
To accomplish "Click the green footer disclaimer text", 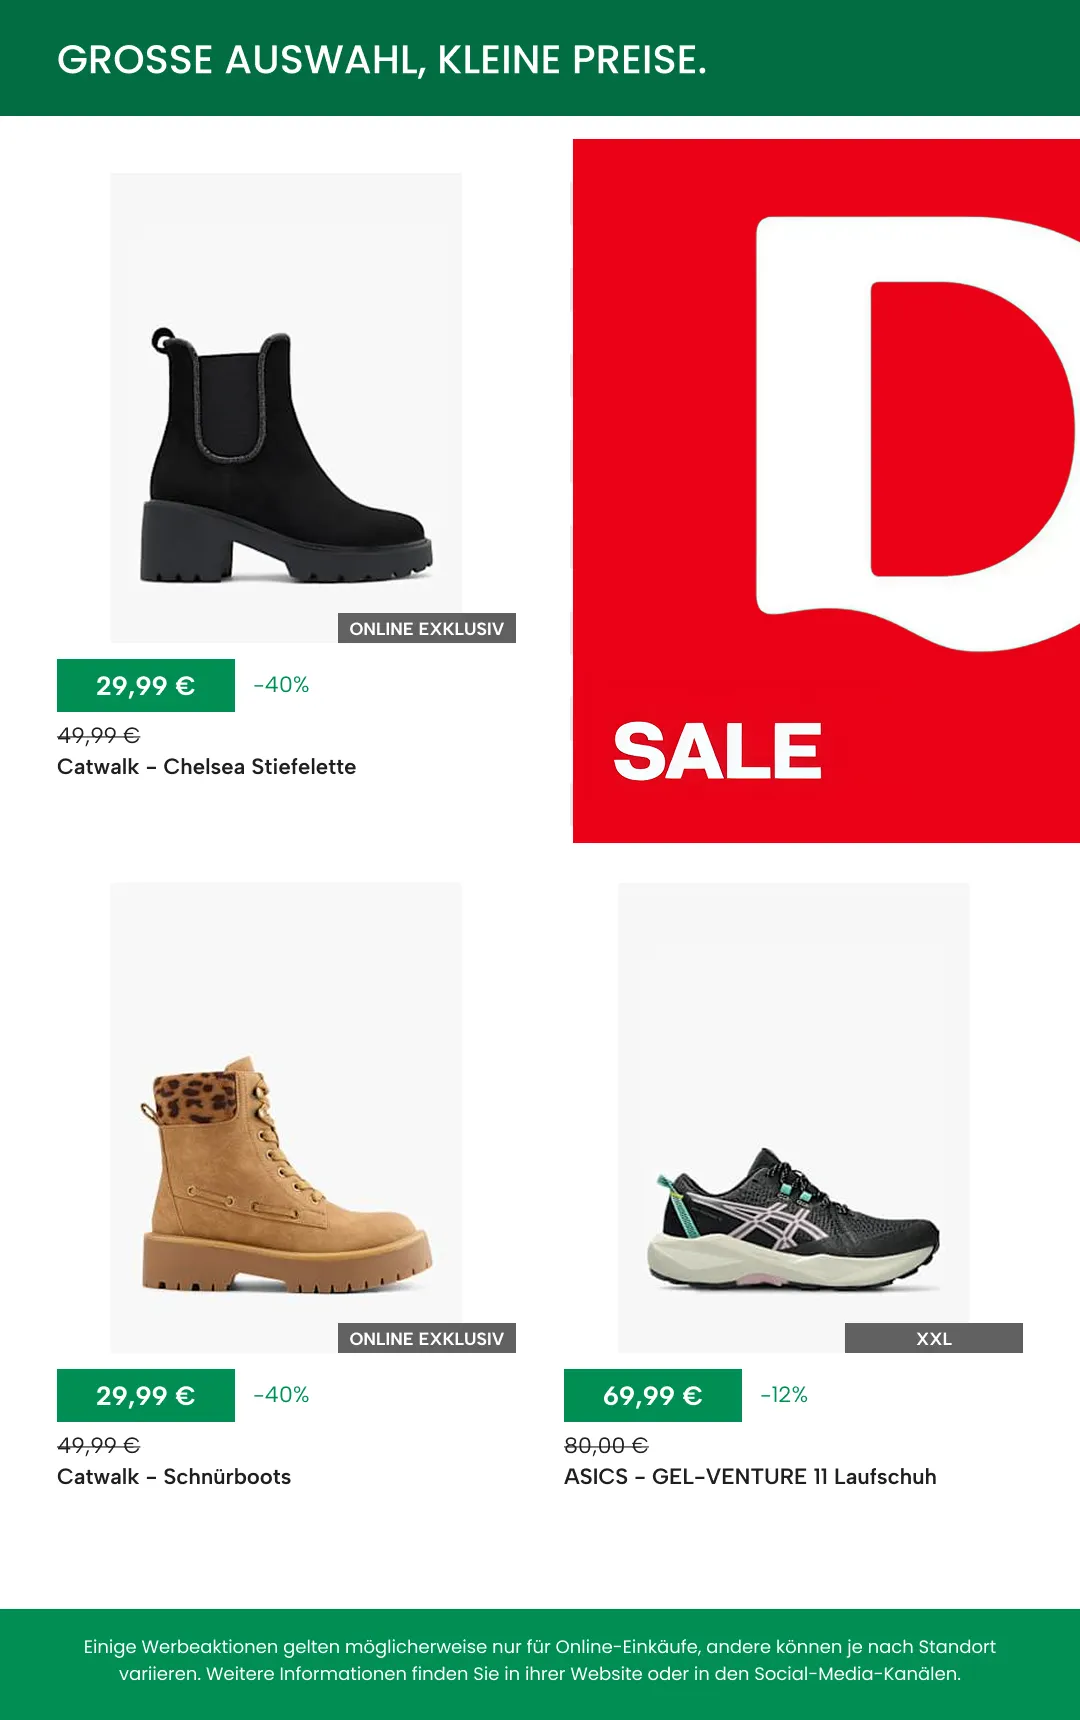I will pos(540,1660).
